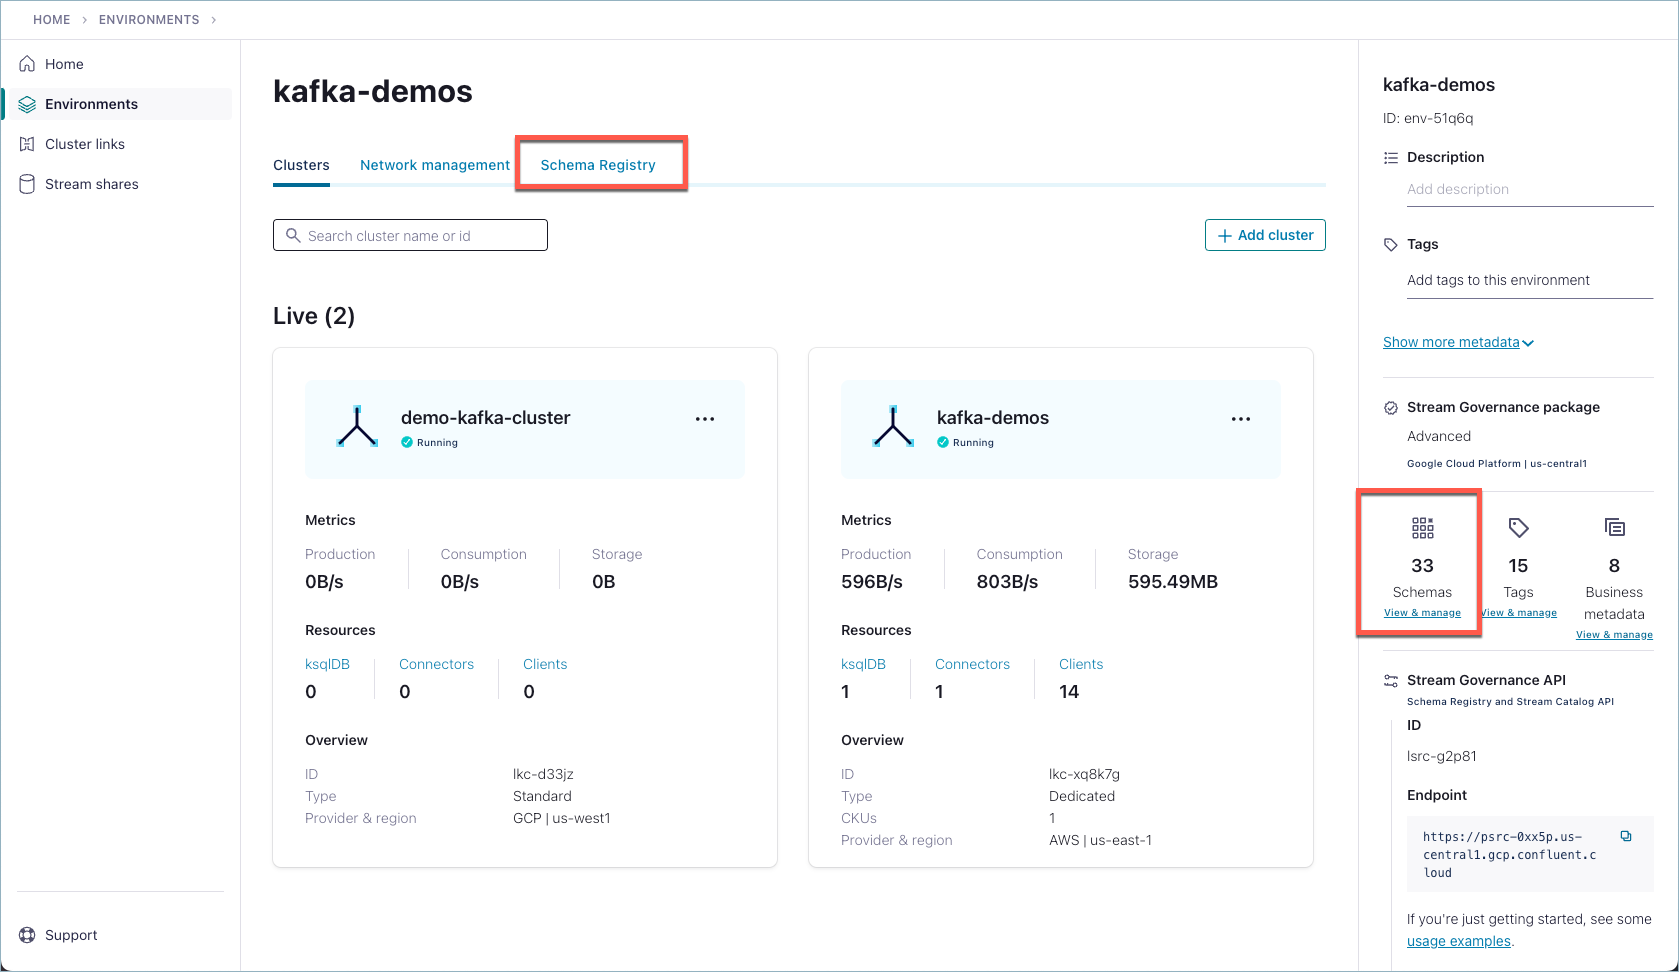Copy the Stream Governance API endpoint

(1626, 836)
